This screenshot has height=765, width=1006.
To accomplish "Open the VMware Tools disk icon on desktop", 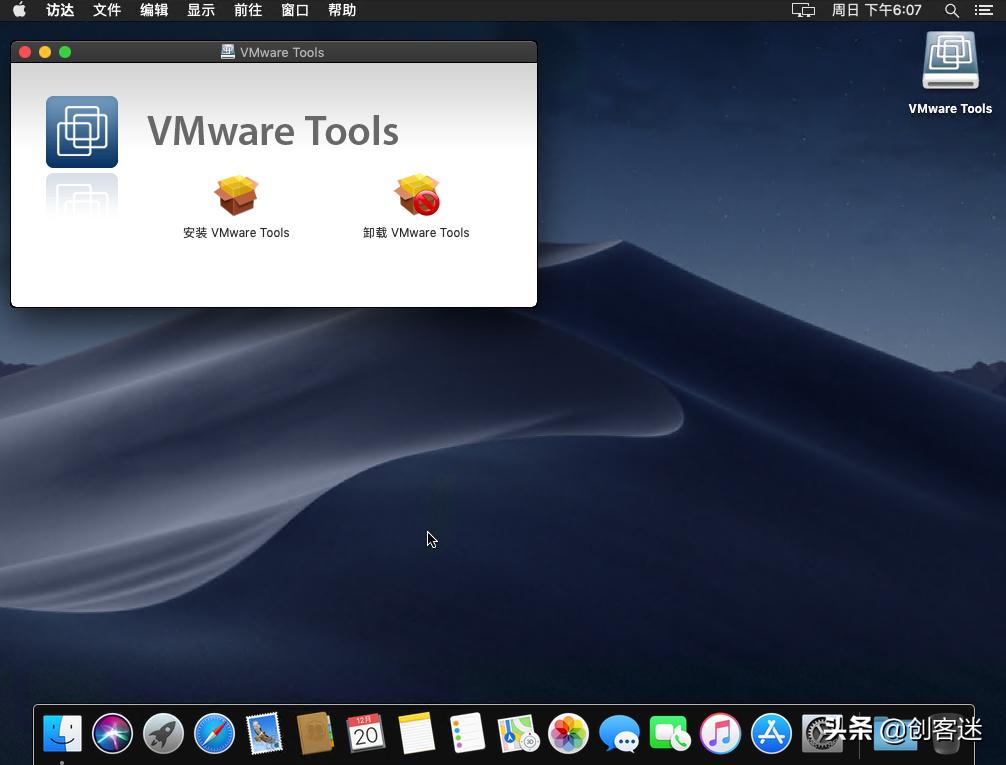I will coord(949,60).
